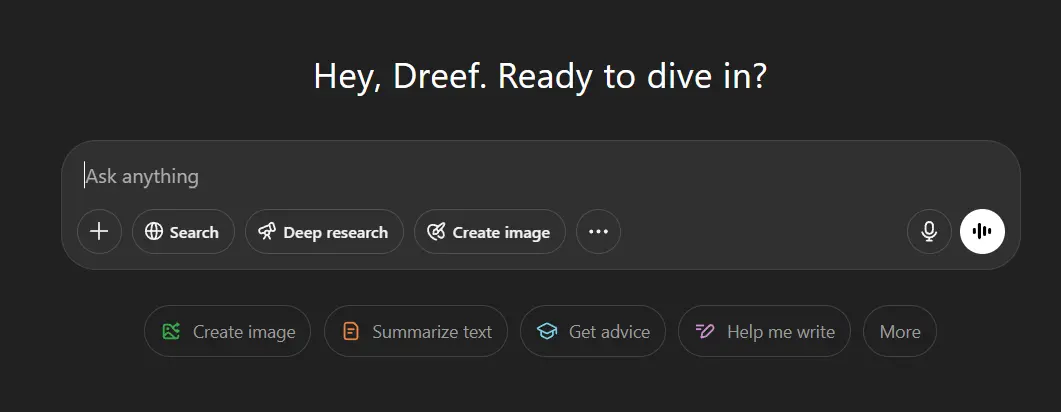This screenshot has width=1061, height=412.
Task: Select the Get advice suggestion label
Action: click(x=610, y=332)
